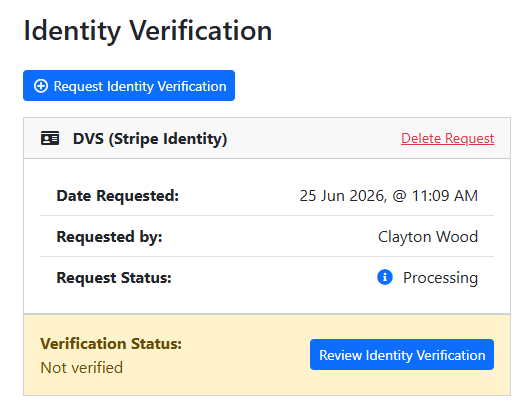Click the Request Status label
The width and height of the screenshot is (520, 405).
tap(114, 278)
